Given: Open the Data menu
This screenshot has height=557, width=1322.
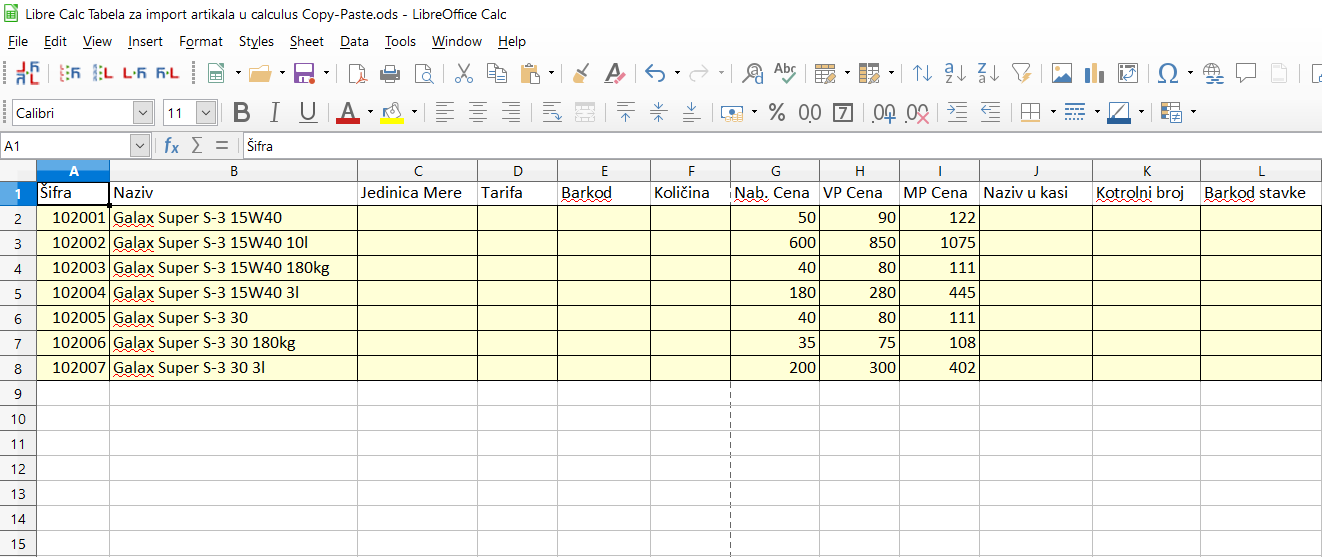Looking at the screenshot, I should click(354, 41).
